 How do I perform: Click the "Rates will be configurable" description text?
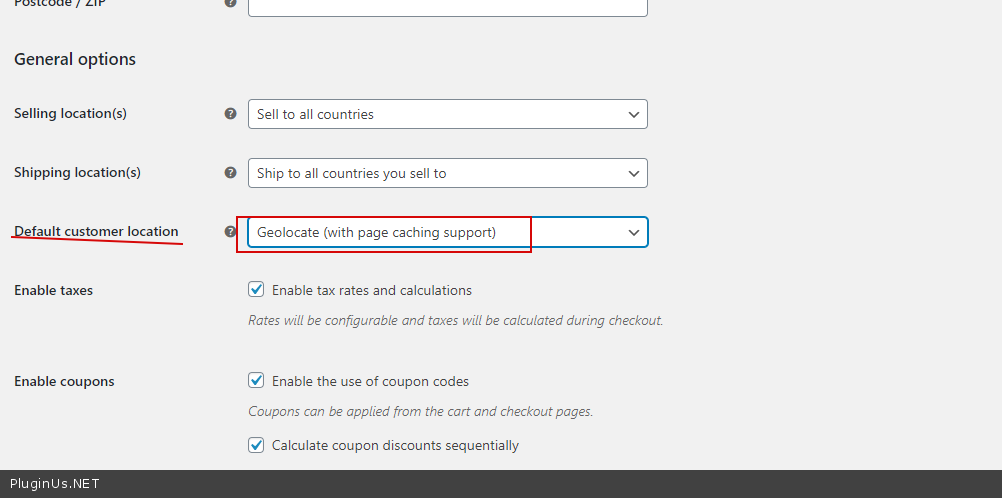(x=455, y=321)
